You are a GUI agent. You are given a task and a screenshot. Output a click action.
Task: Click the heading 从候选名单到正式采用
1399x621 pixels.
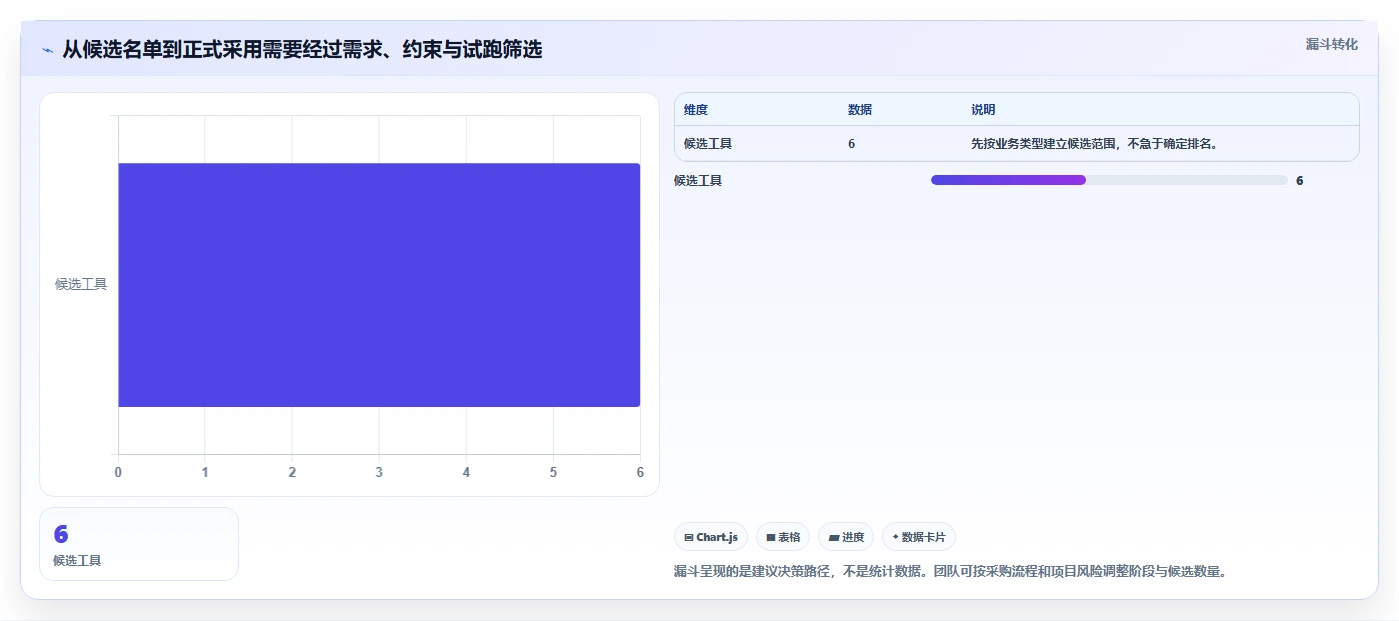click(x=302, y=50)
